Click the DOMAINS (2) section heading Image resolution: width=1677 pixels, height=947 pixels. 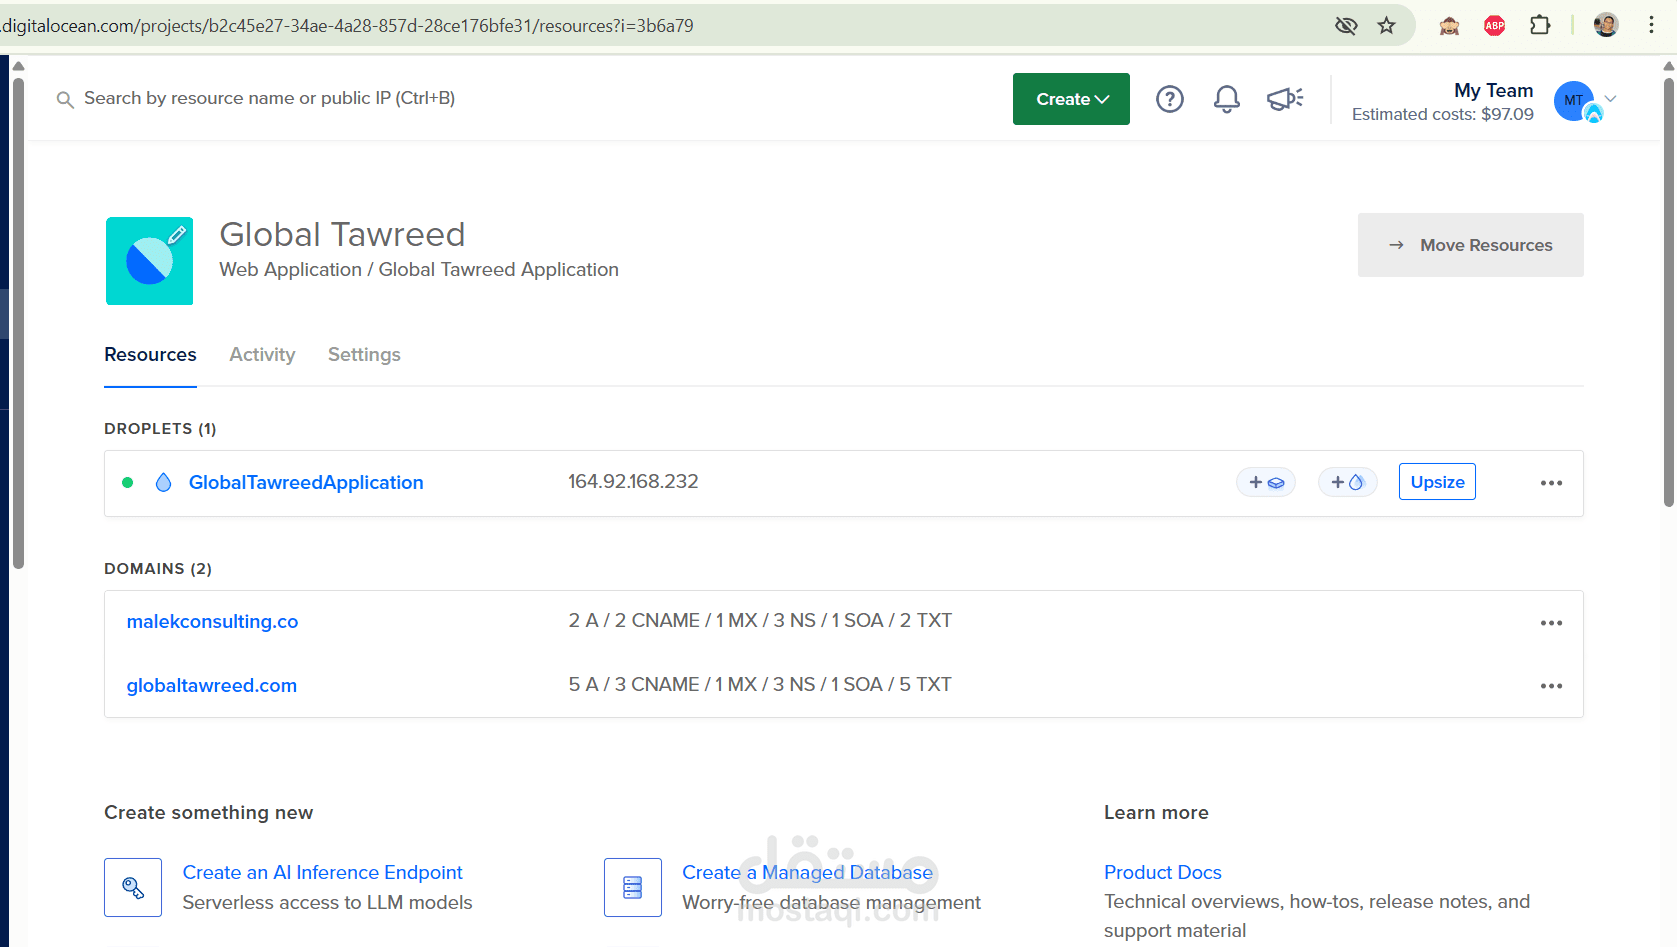158,569
